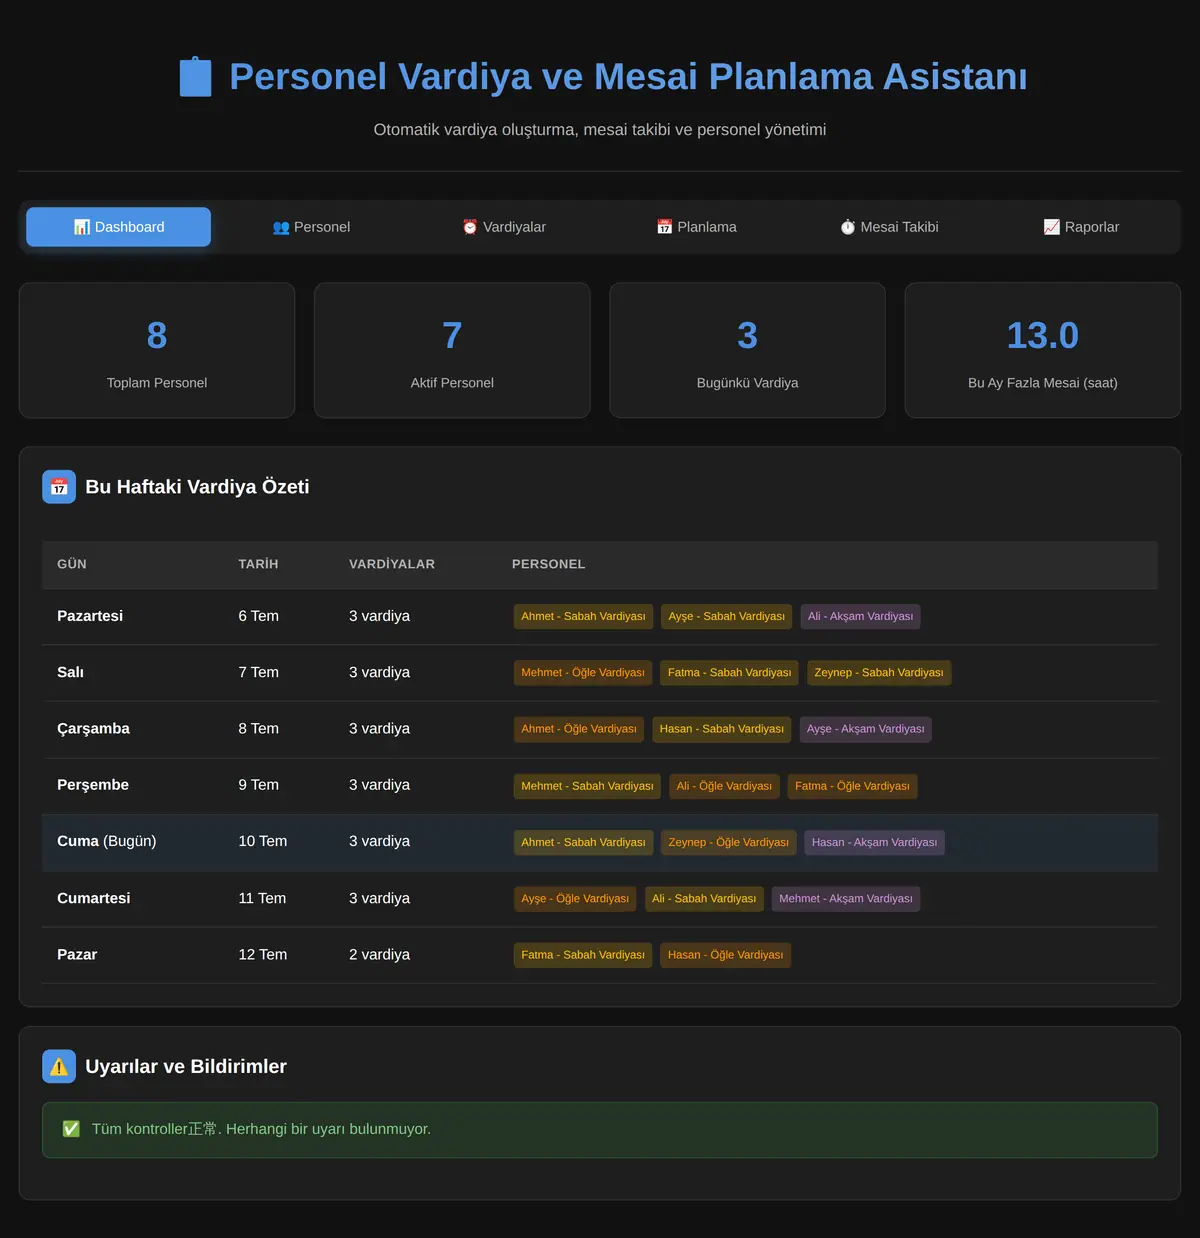
Task: Click the PERSONEL column header
Action: 549,564
